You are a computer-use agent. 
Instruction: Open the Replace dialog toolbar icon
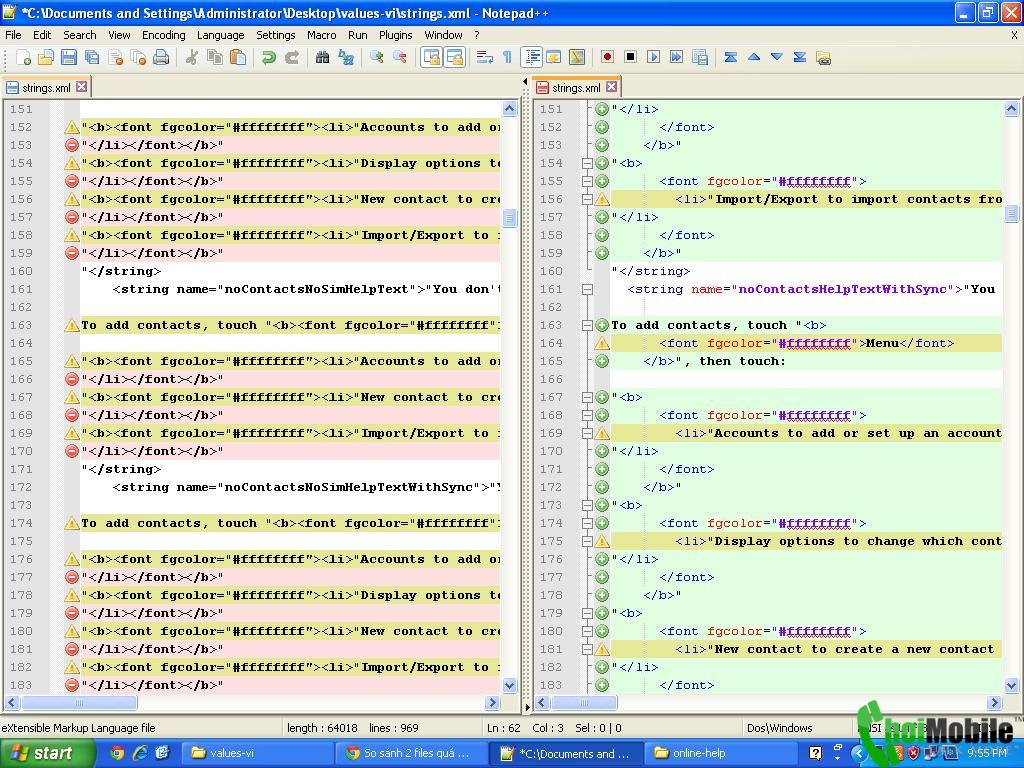click(345, 58)
